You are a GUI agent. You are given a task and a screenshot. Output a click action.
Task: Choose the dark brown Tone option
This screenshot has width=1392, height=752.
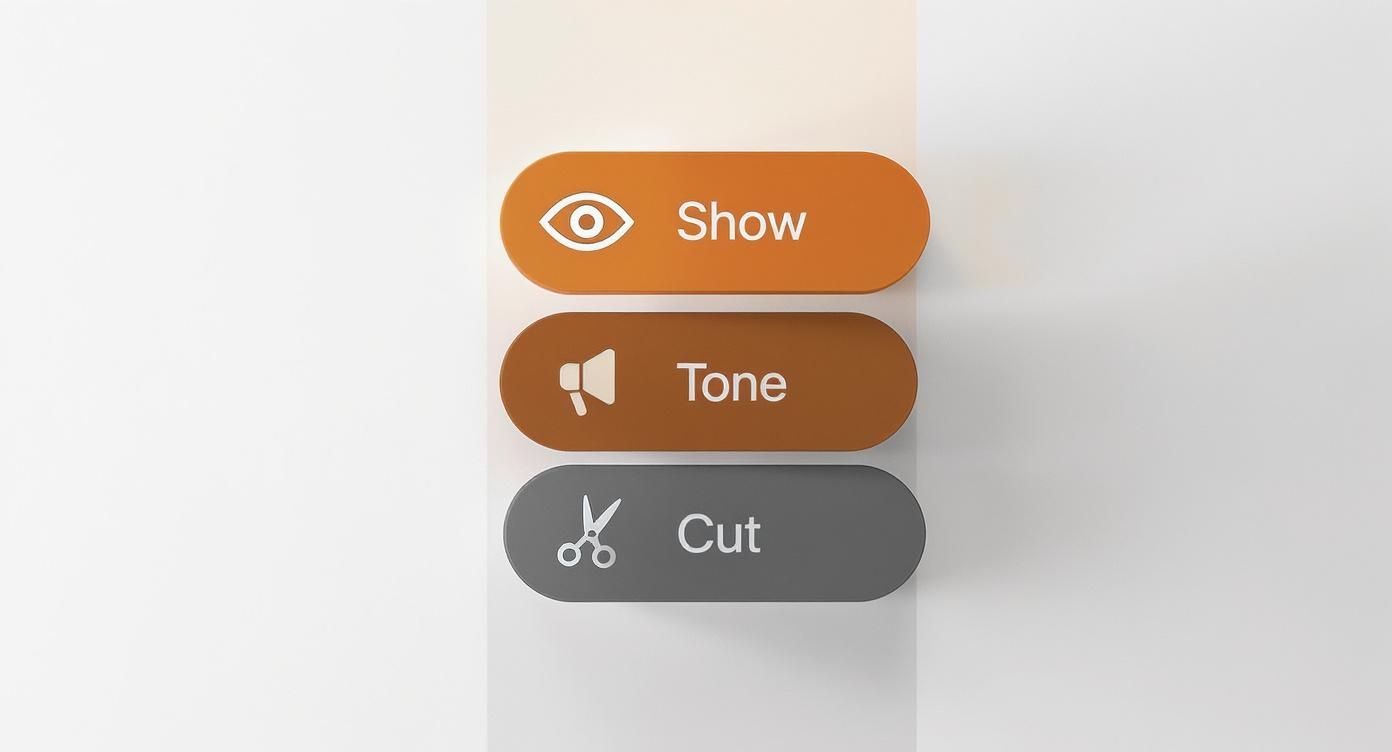[708, 381]
